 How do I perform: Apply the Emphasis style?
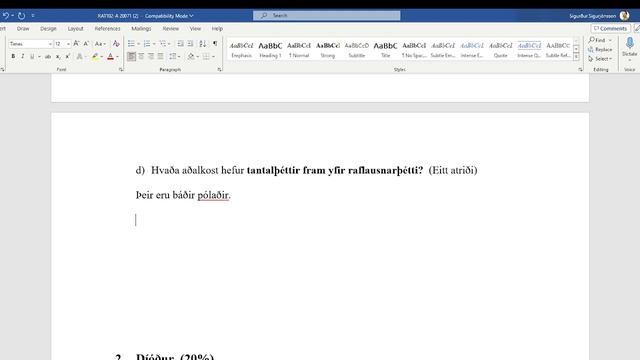(241, 50)
